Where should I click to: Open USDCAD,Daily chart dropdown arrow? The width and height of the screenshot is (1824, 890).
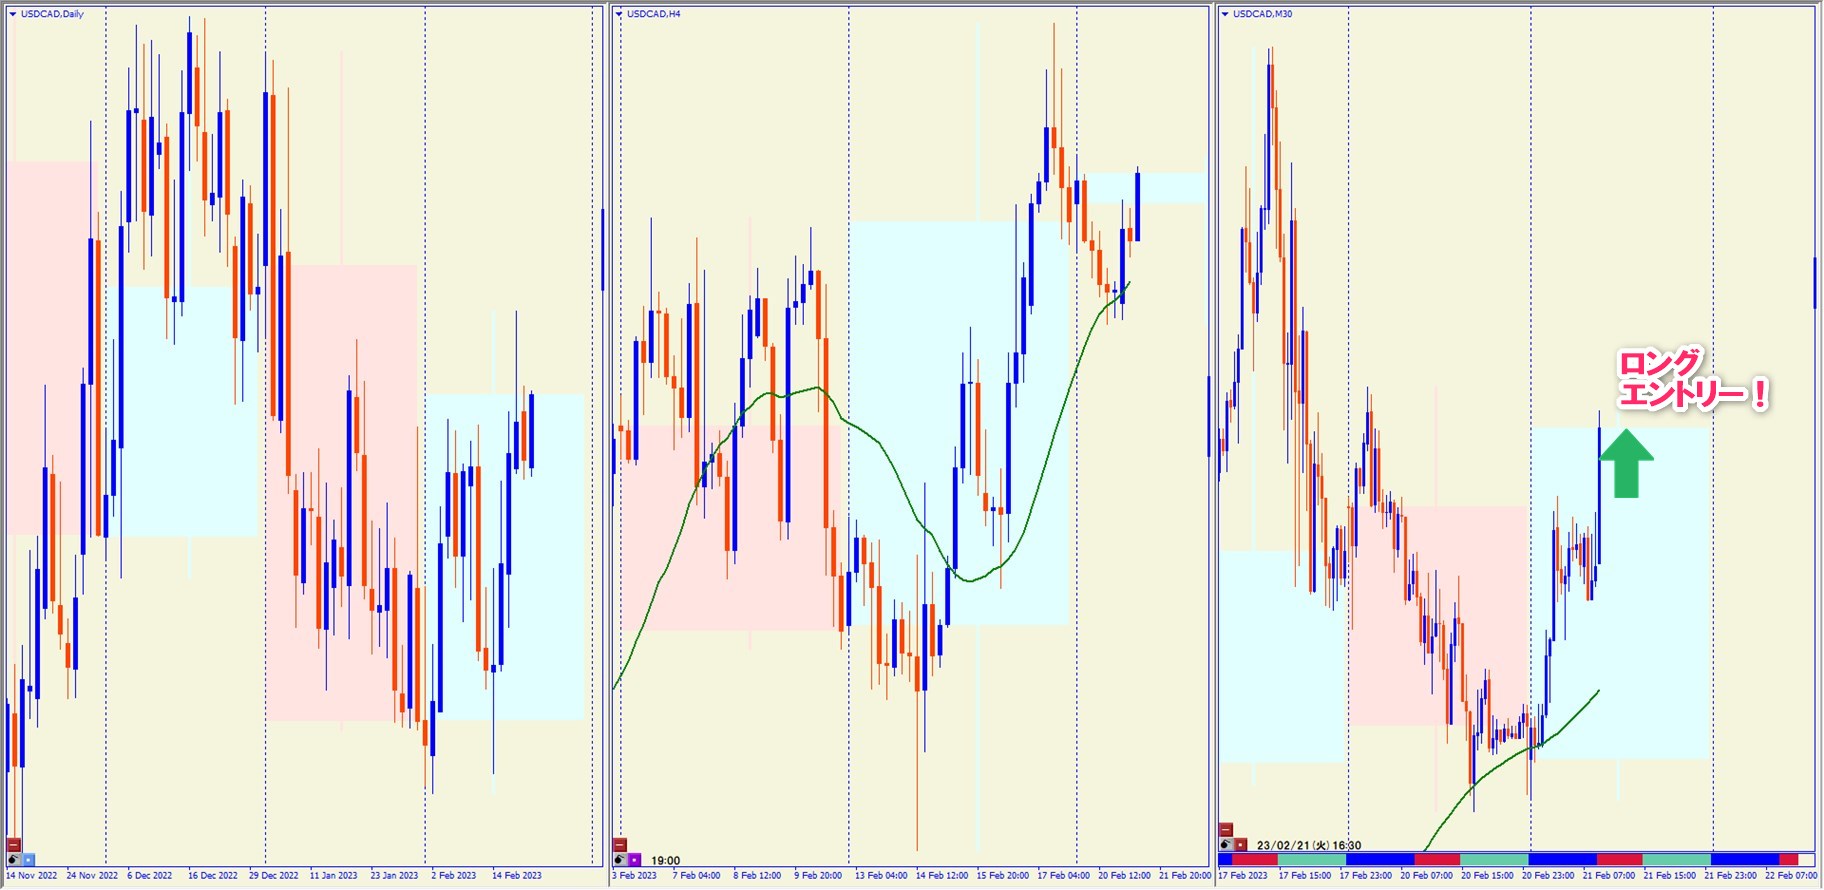13,14
